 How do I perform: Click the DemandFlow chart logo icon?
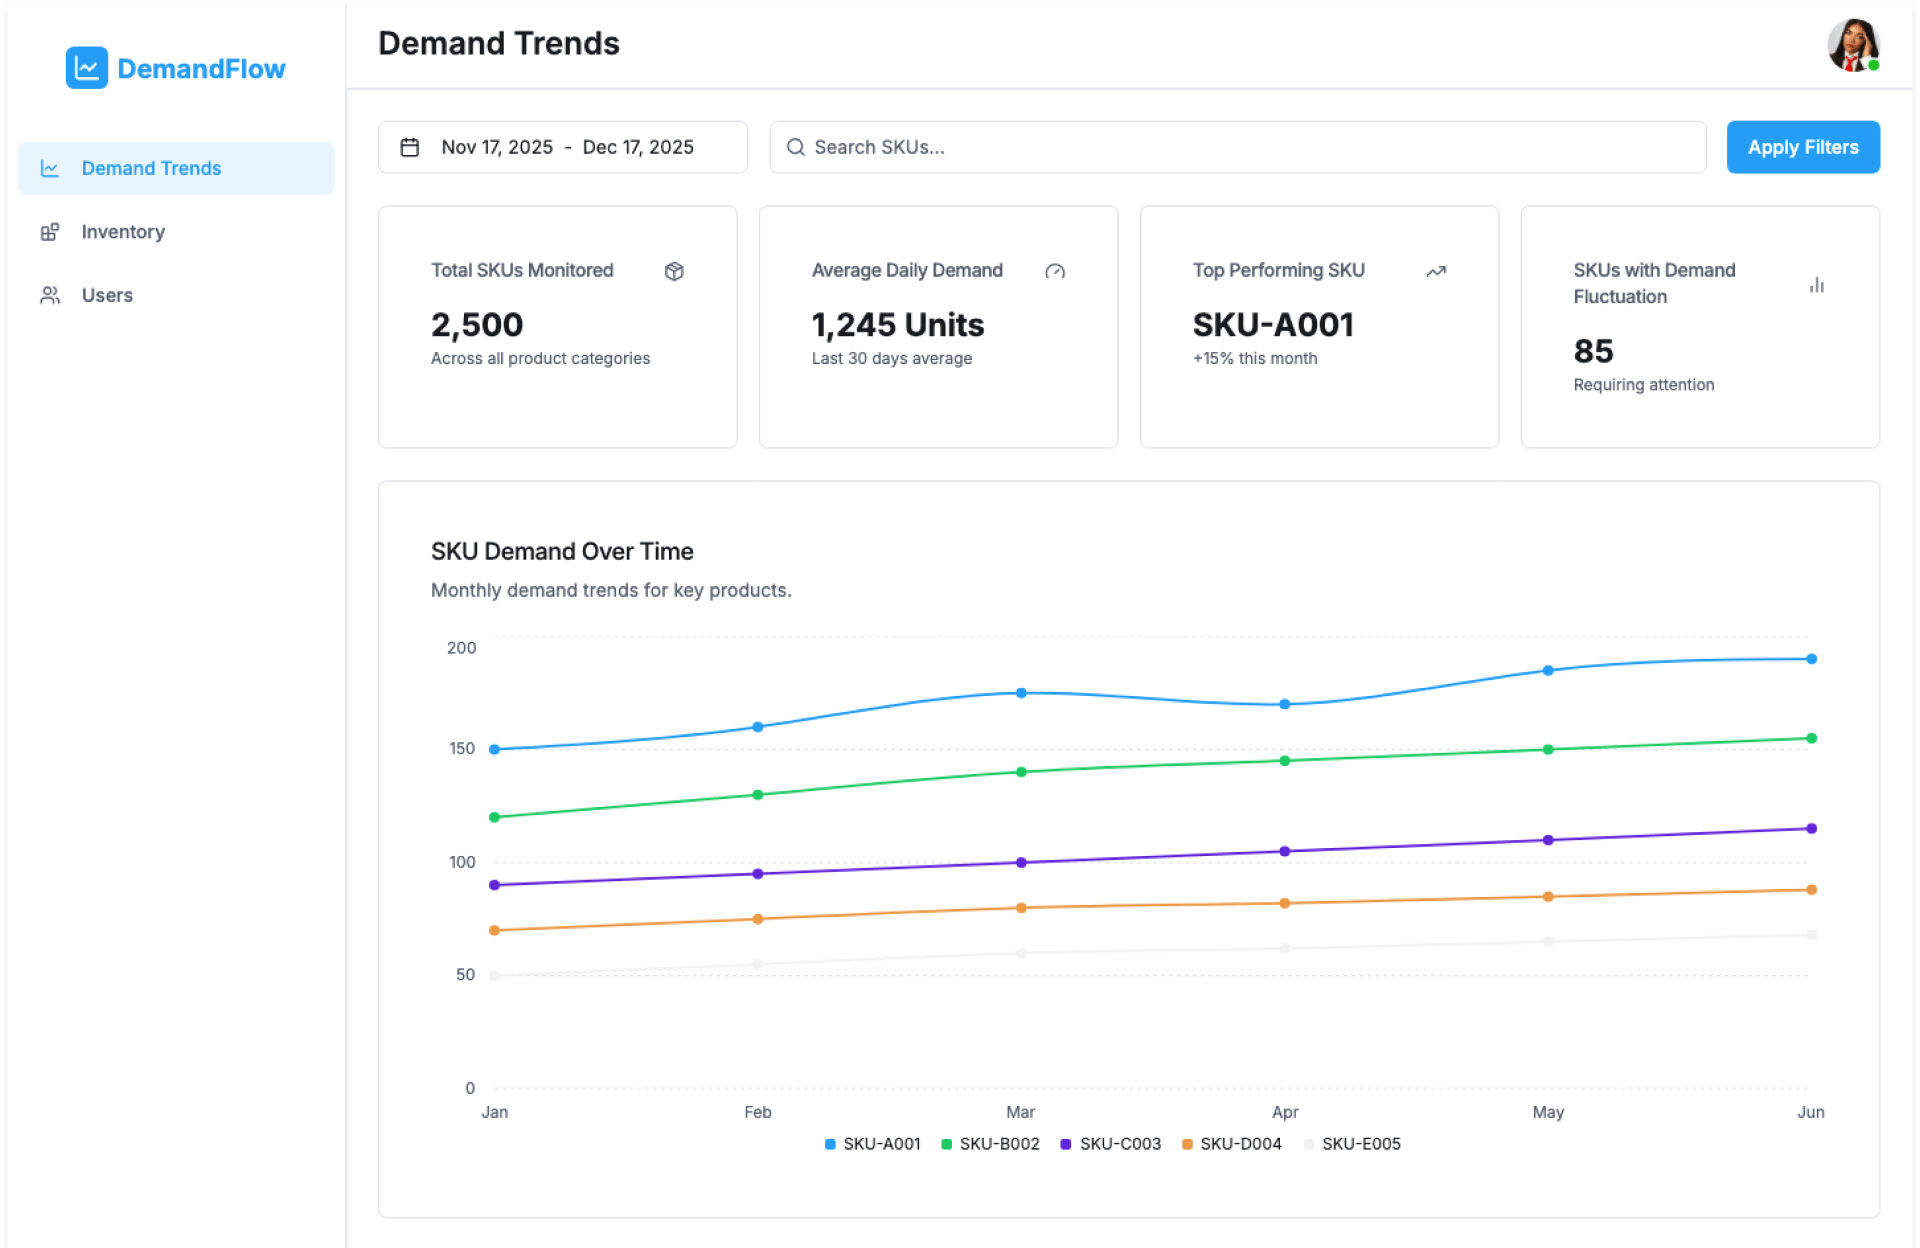point(86,68)
